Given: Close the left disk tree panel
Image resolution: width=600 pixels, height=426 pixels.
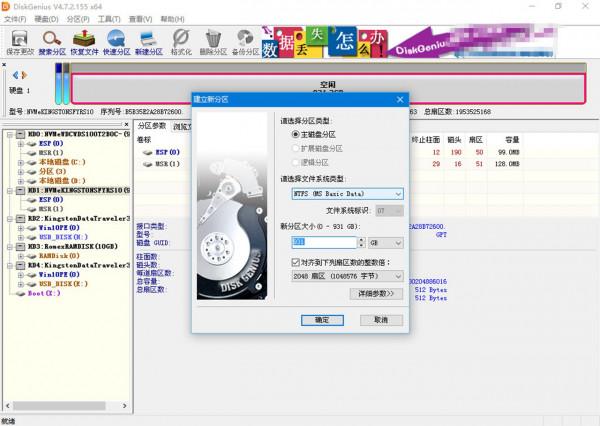Looking at the screenshot, I should [x=127, y=124].
